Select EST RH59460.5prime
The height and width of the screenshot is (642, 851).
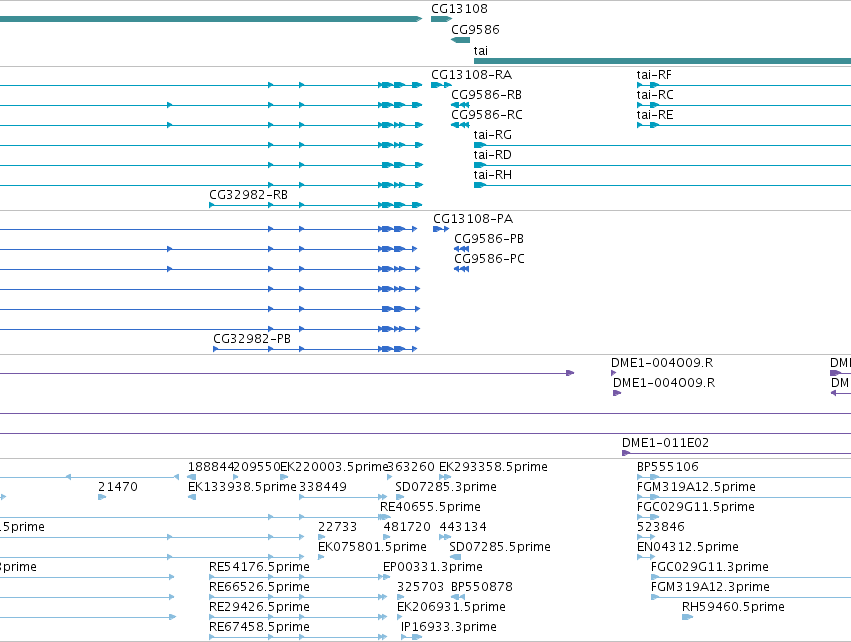(733, 607)
